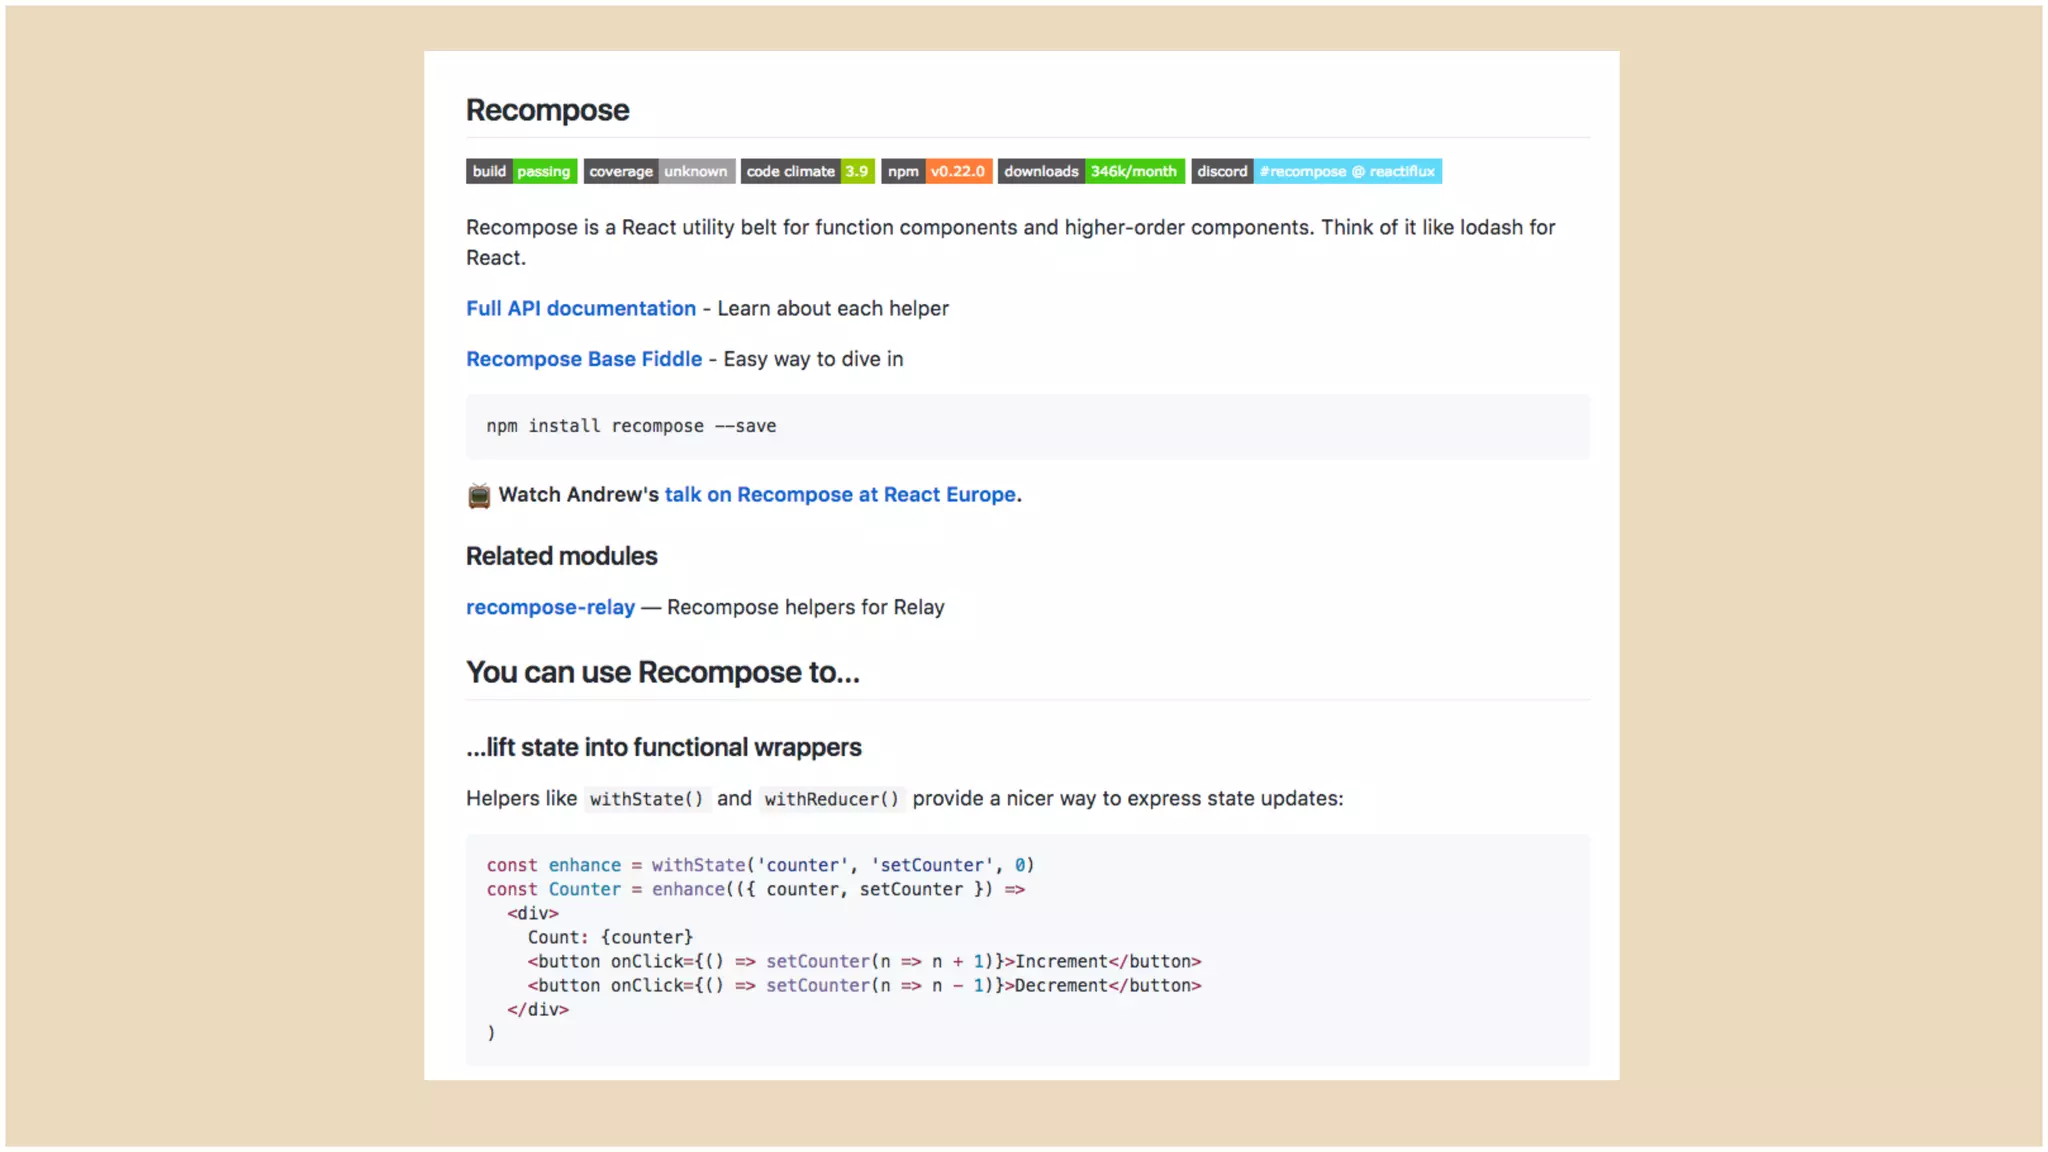Open the Full API documentation link
This screenshot has height=1152, width=2048.
580,308
